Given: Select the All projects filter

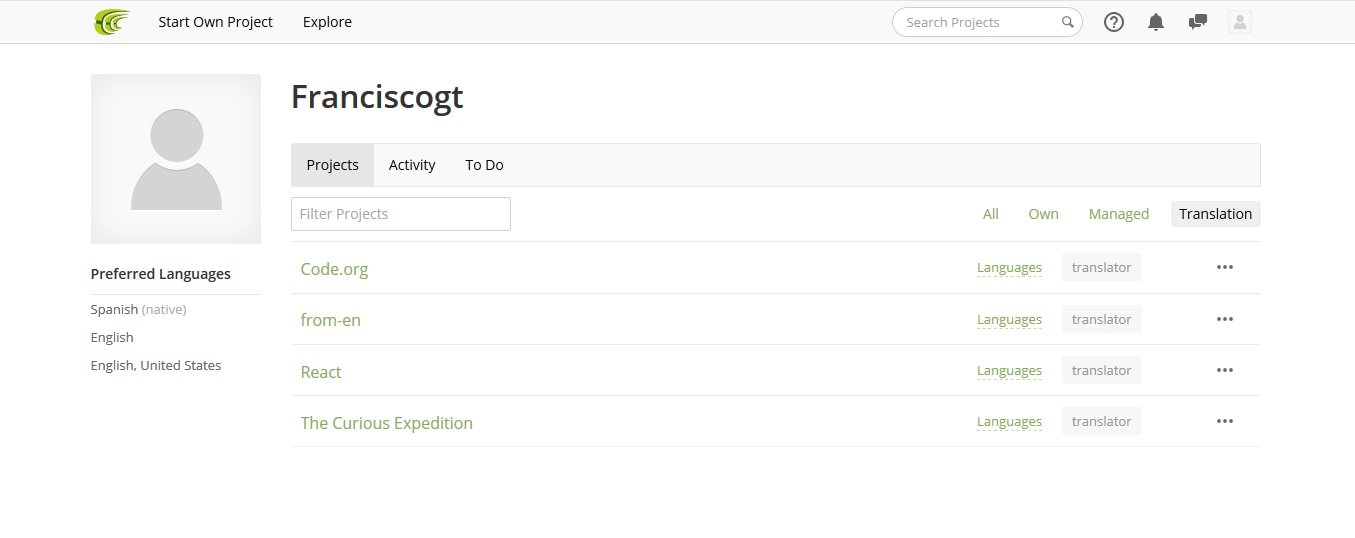Looking at the screenshot, I should (991, 214).
